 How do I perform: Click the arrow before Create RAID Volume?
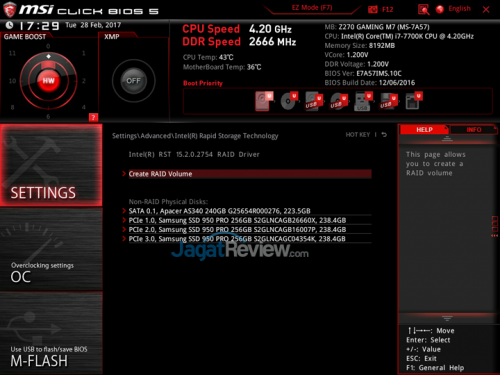[124, 174]
